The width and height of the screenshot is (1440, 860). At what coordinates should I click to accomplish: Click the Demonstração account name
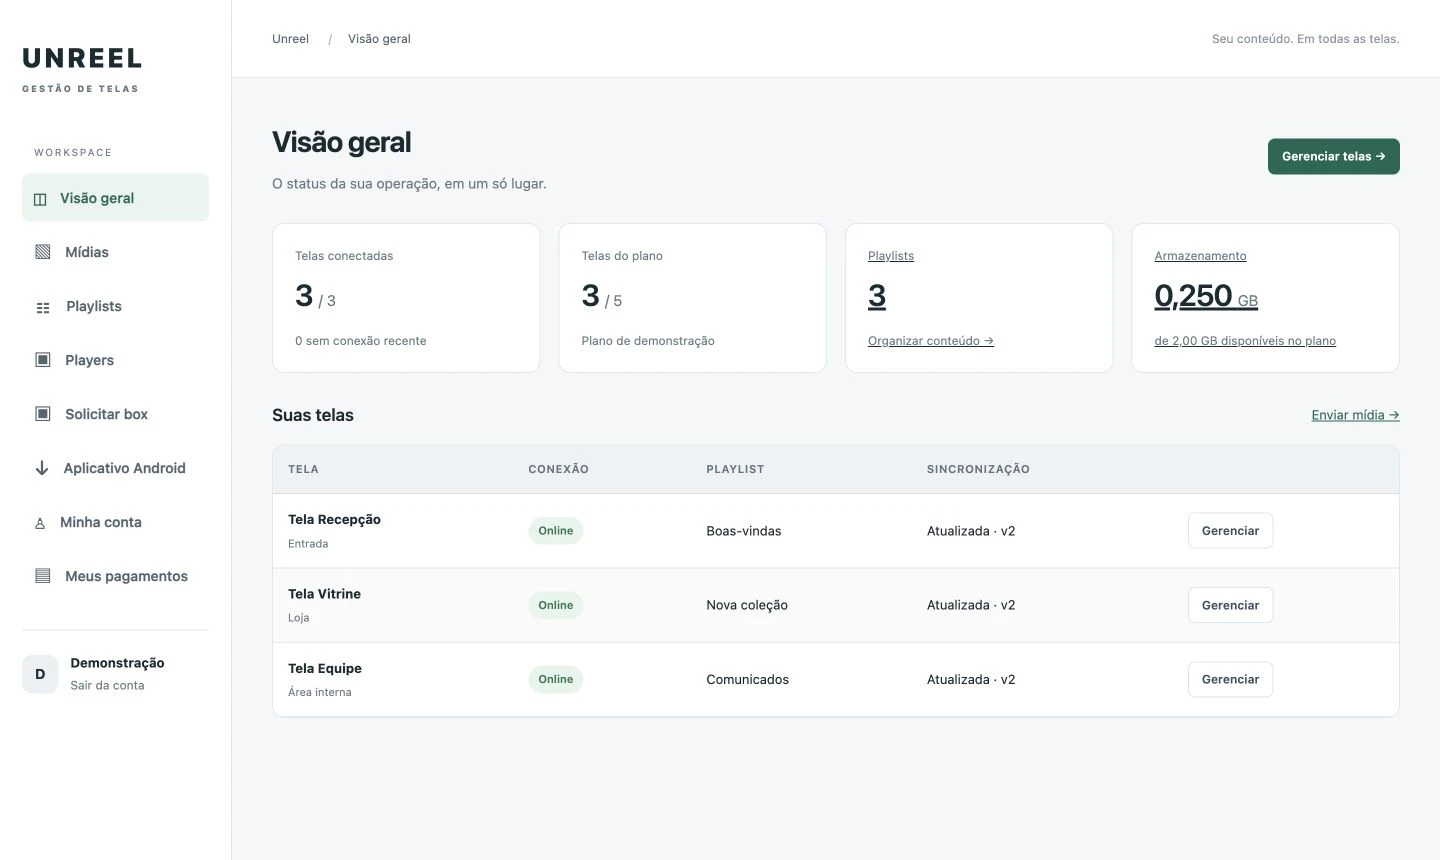(x=117, y=663)
